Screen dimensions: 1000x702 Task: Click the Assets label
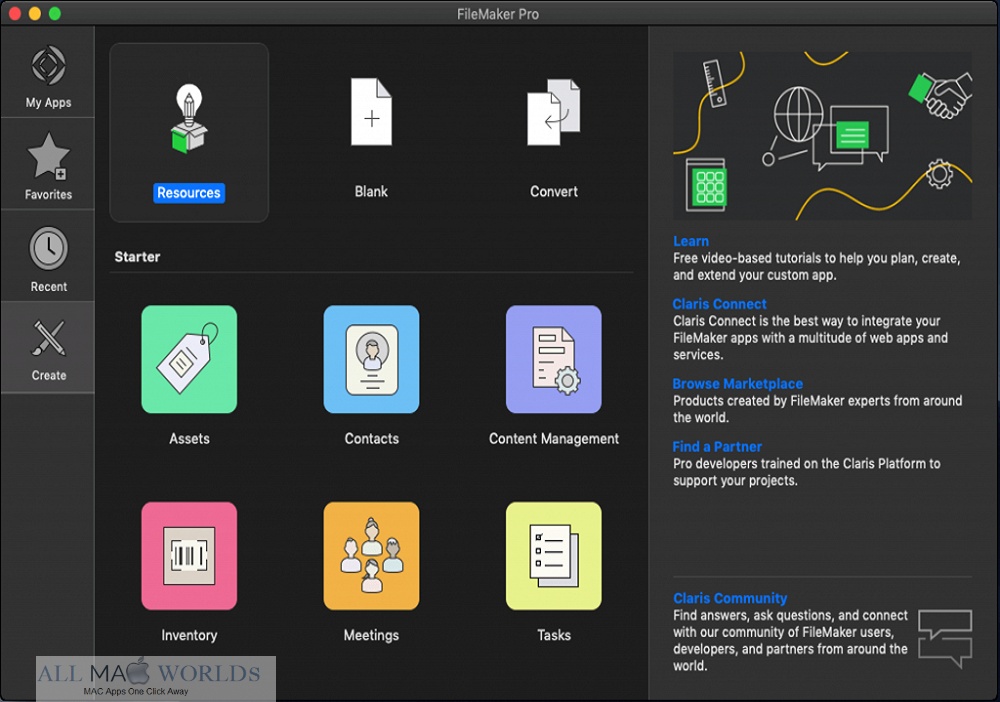tap(189, 439)
